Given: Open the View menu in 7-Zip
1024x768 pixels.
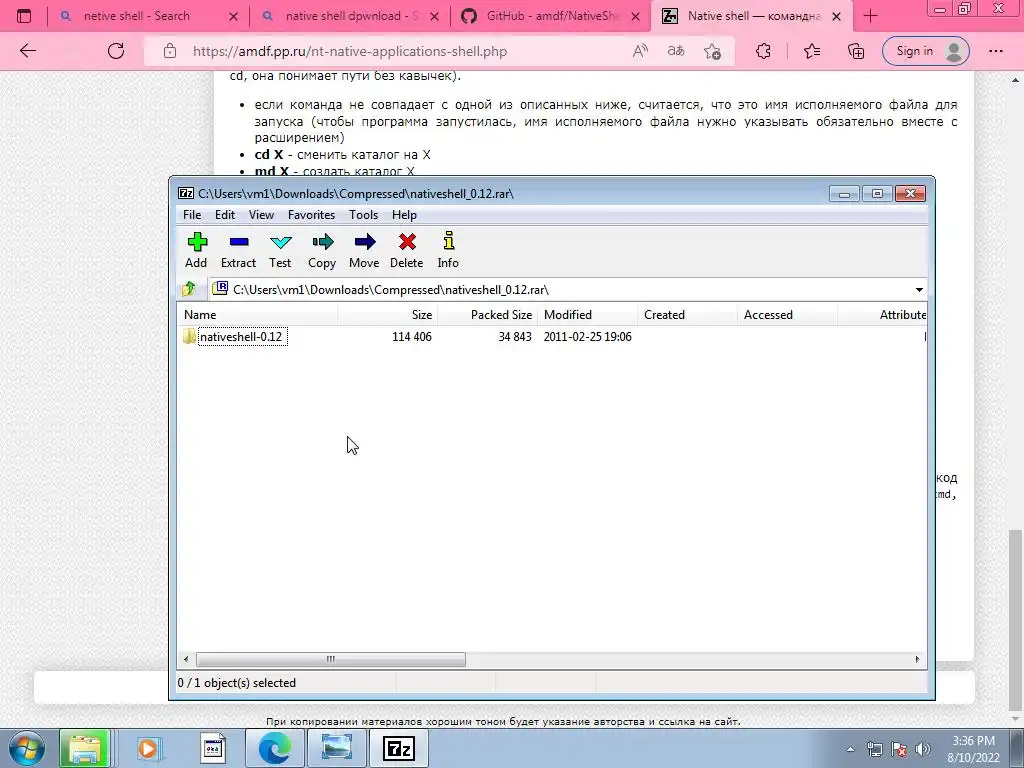Looking at the screenshot, I should [261, 215].
